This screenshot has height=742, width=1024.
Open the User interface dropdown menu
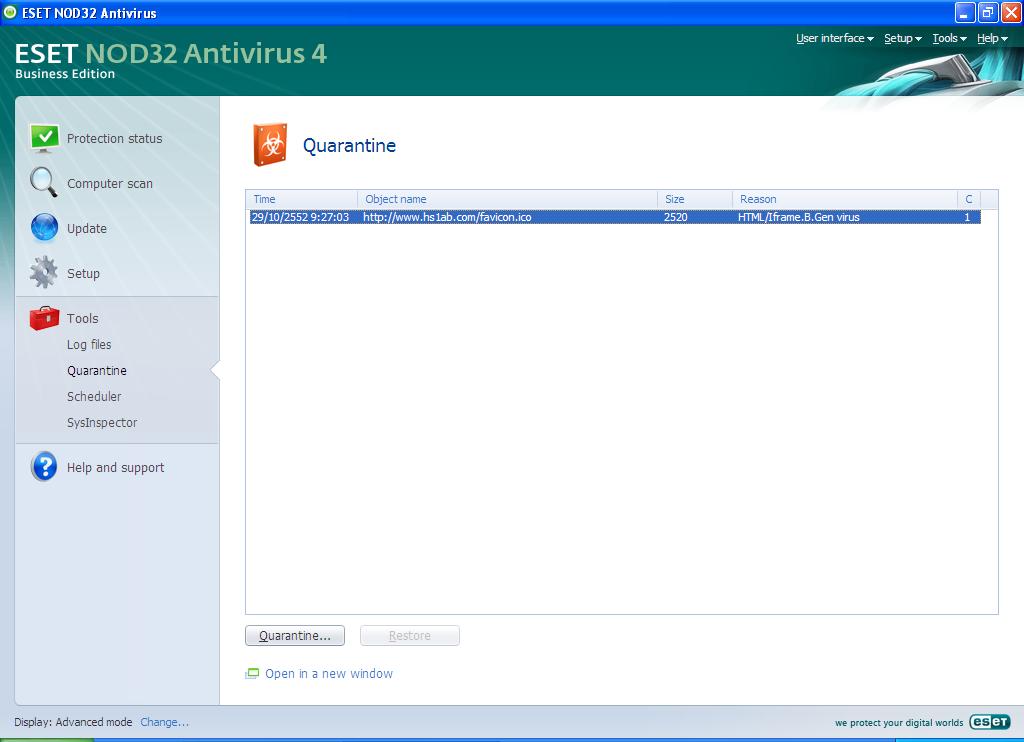pos(834,38)
